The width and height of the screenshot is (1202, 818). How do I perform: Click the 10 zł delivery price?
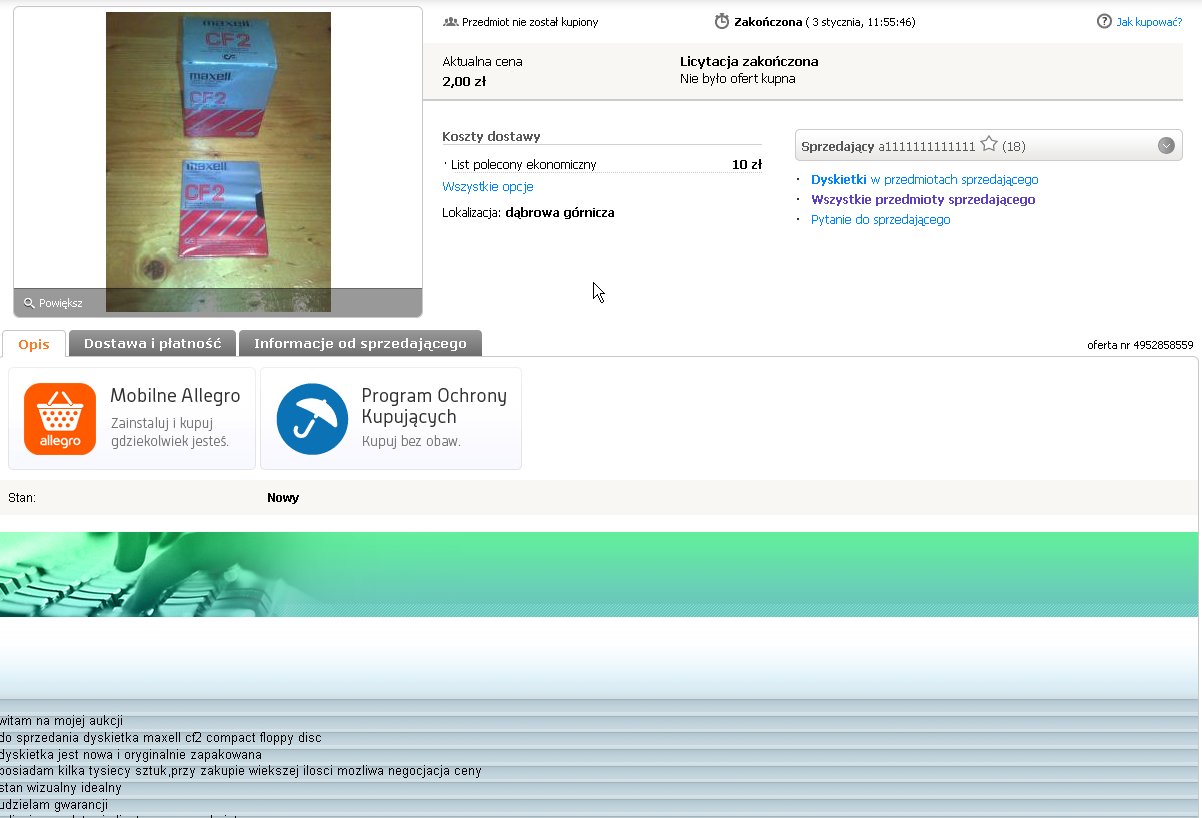[747, 165]
